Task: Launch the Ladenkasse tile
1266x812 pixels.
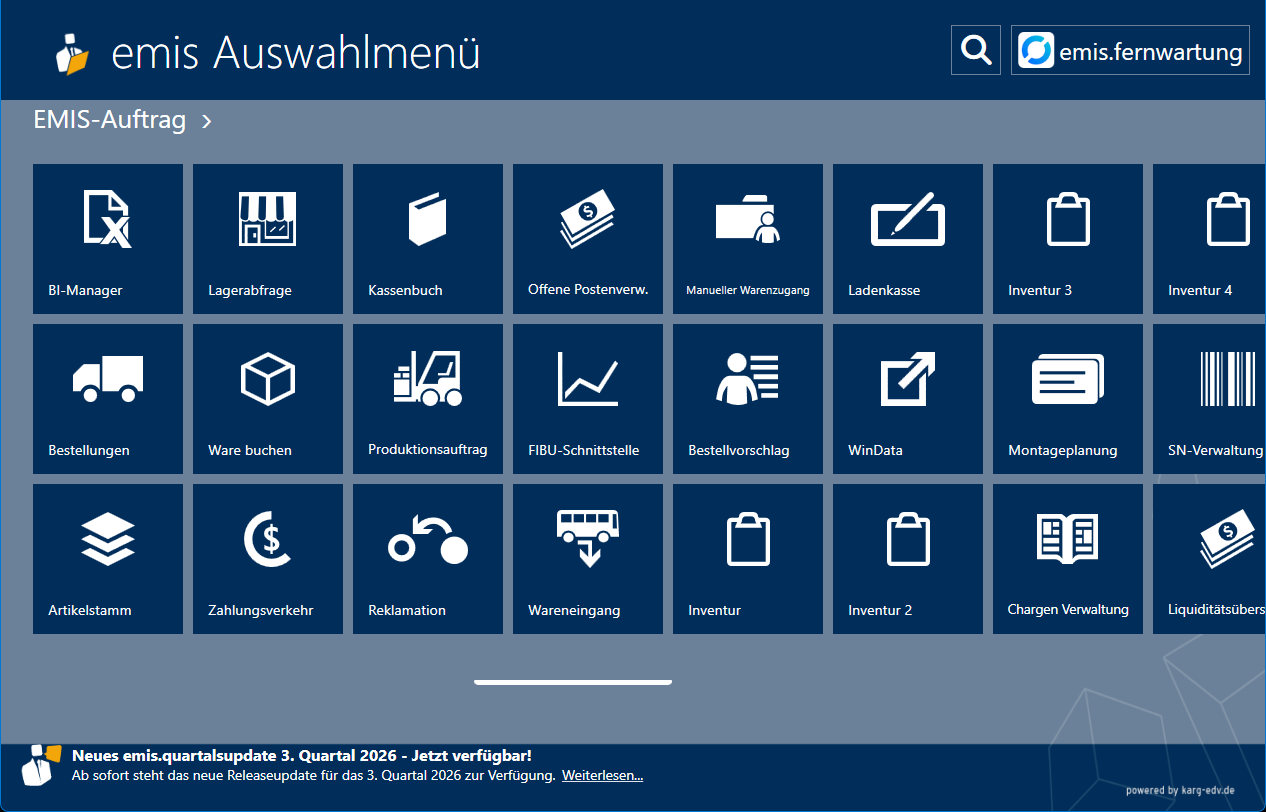Action: pos(908,239)
